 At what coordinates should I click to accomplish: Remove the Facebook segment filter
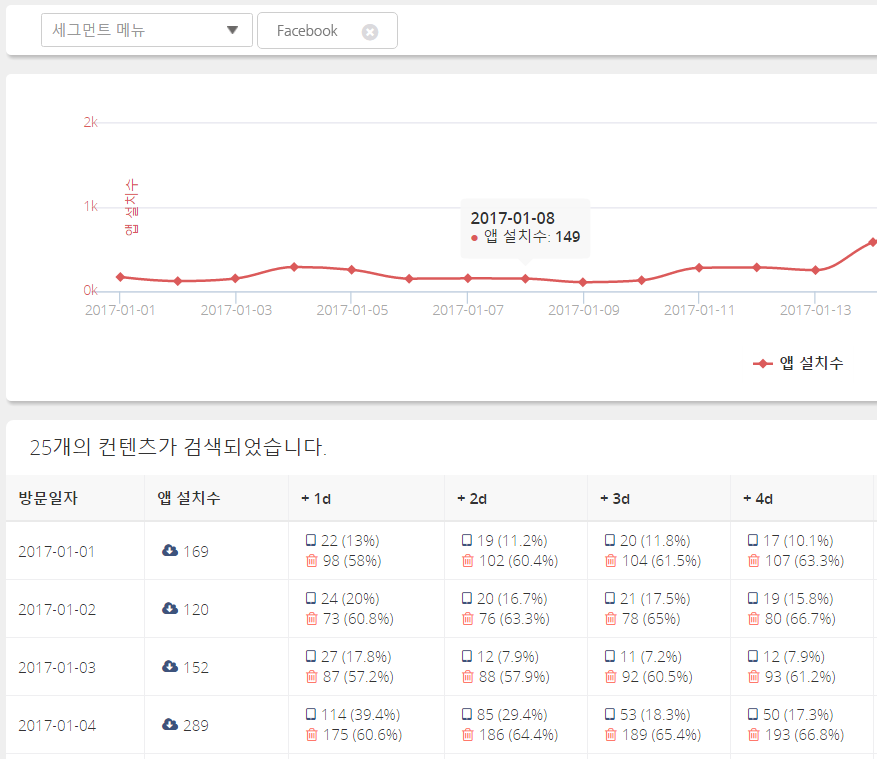[370, 32]
